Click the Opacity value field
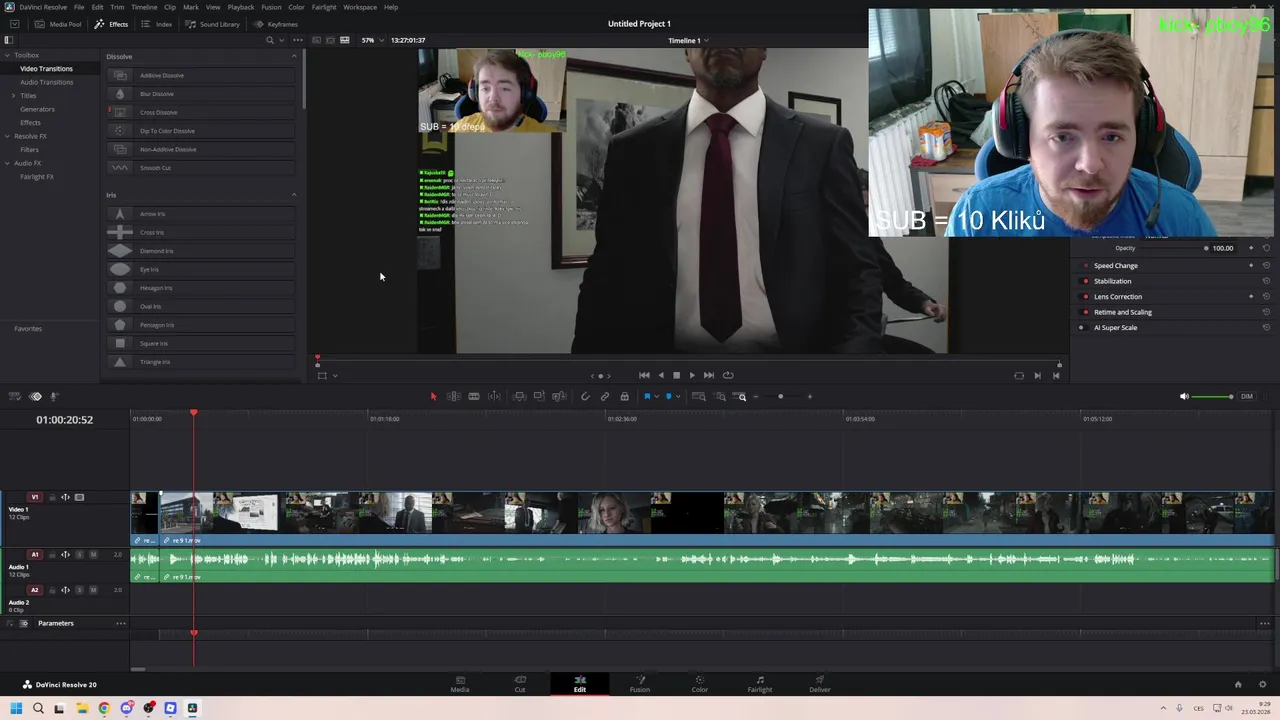This screenshot has width=1280, height=720. pos(1223,248)
